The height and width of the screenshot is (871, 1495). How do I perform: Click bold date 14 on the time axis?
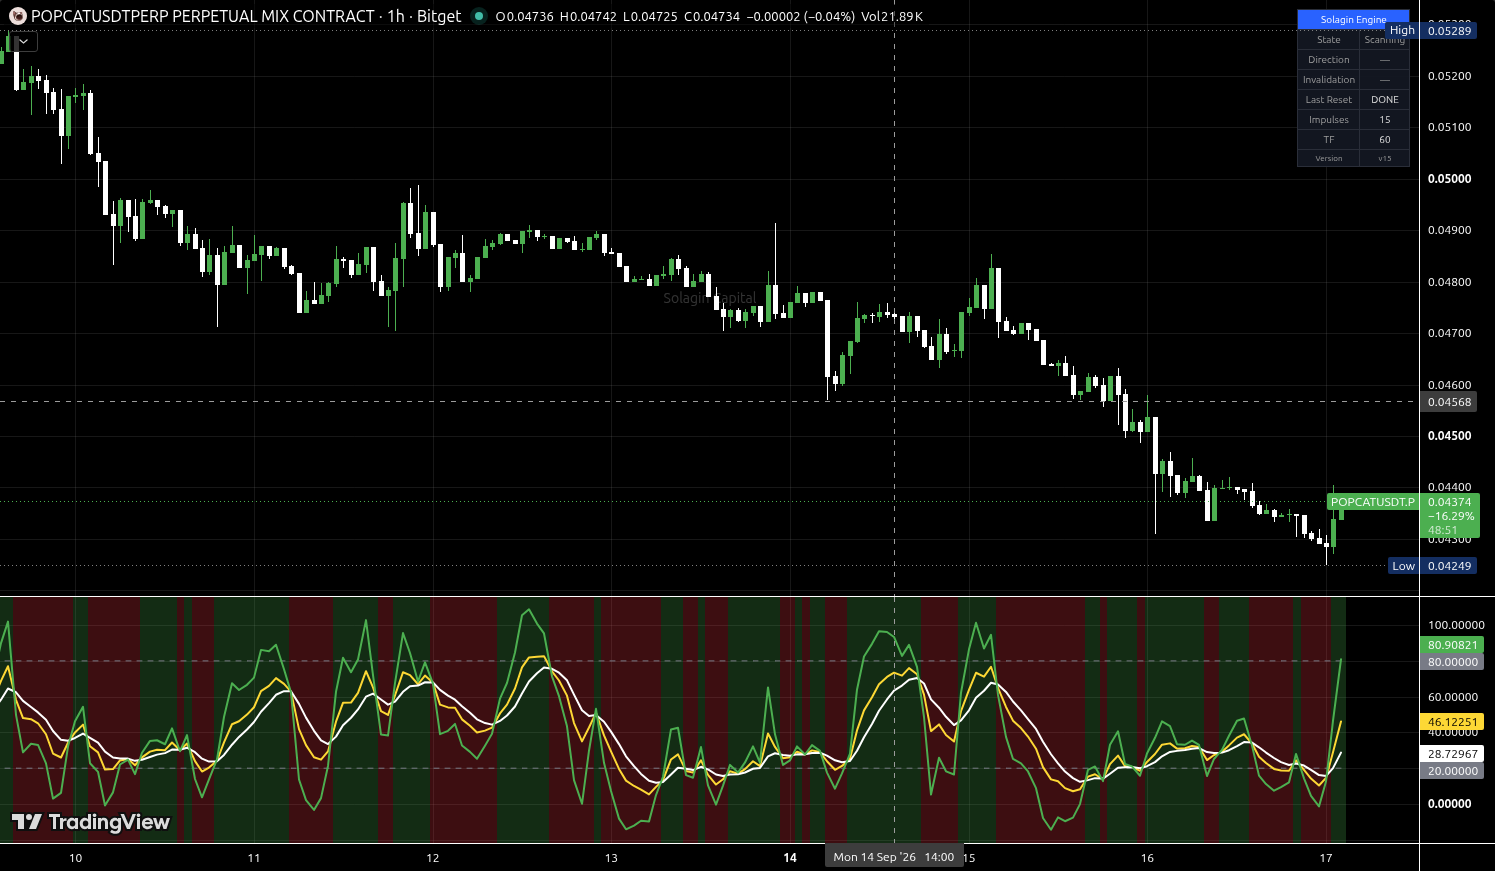coord(790,858)
